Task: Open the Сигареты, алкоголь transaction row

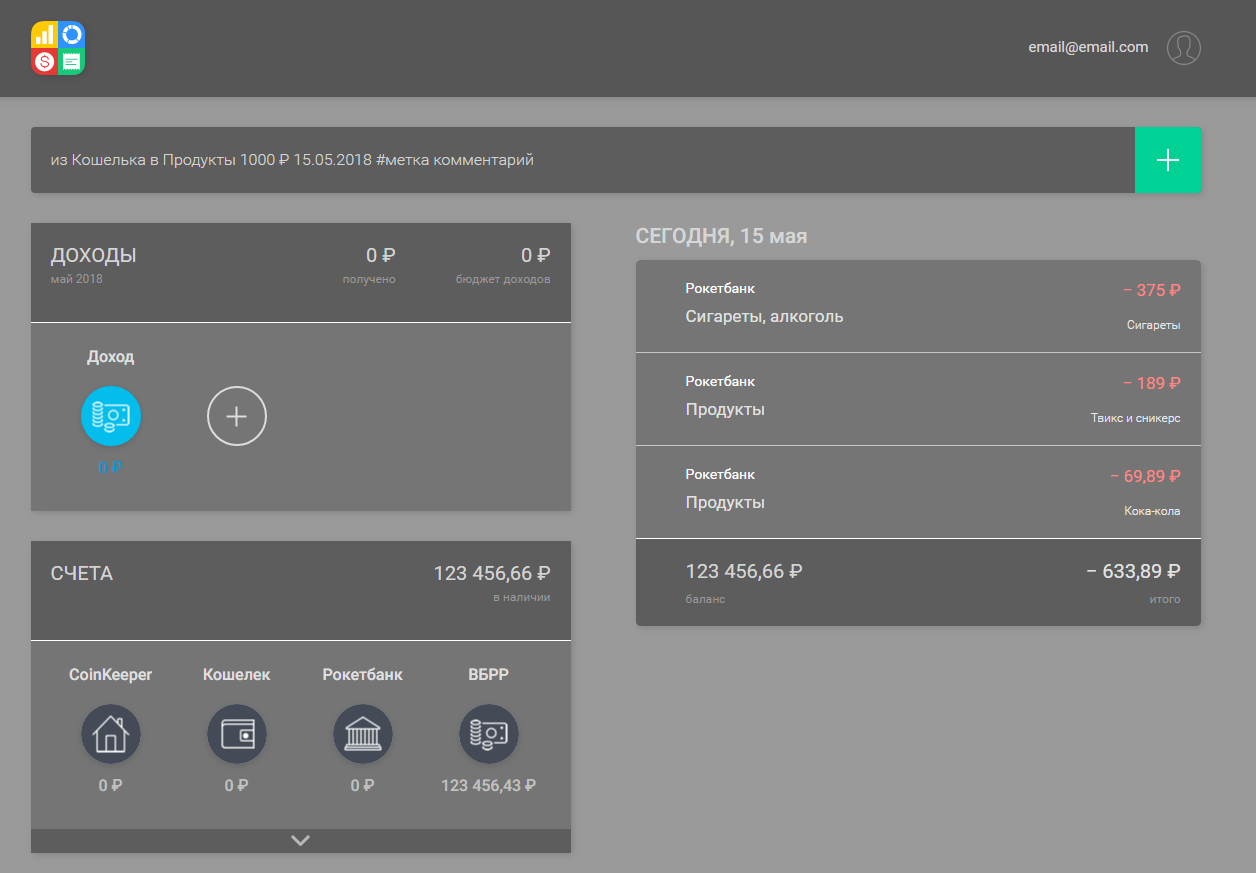Action: [918, 306]
